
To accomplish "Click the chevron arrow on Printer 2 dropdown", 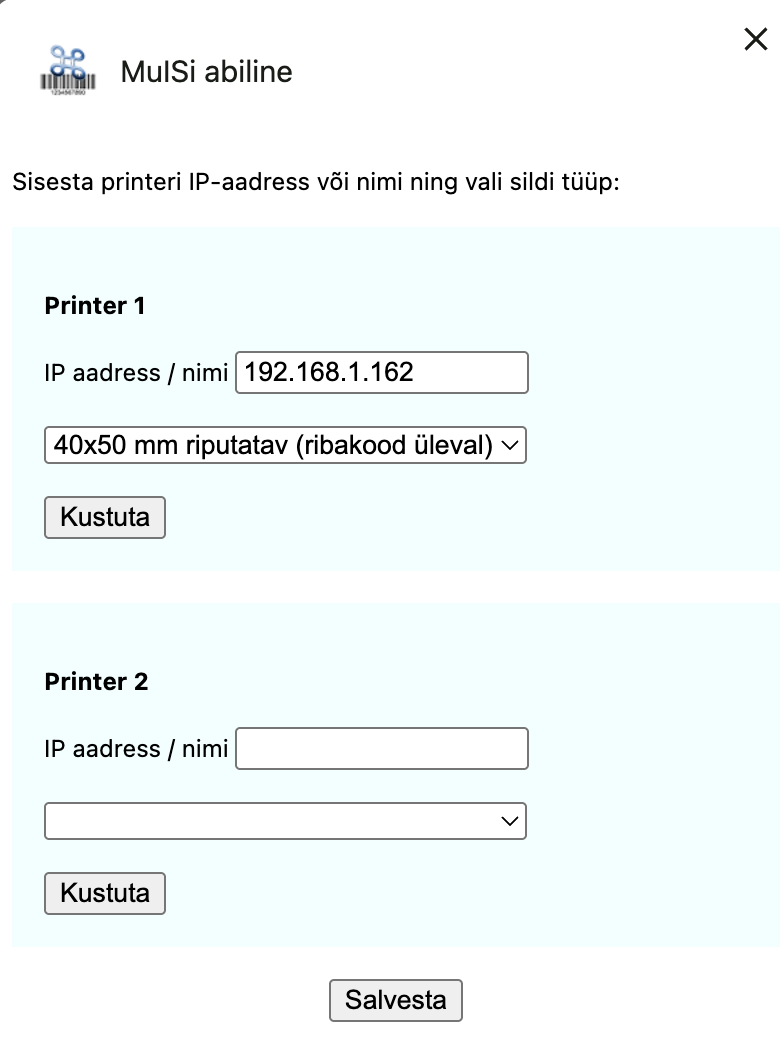I will 509,821.
